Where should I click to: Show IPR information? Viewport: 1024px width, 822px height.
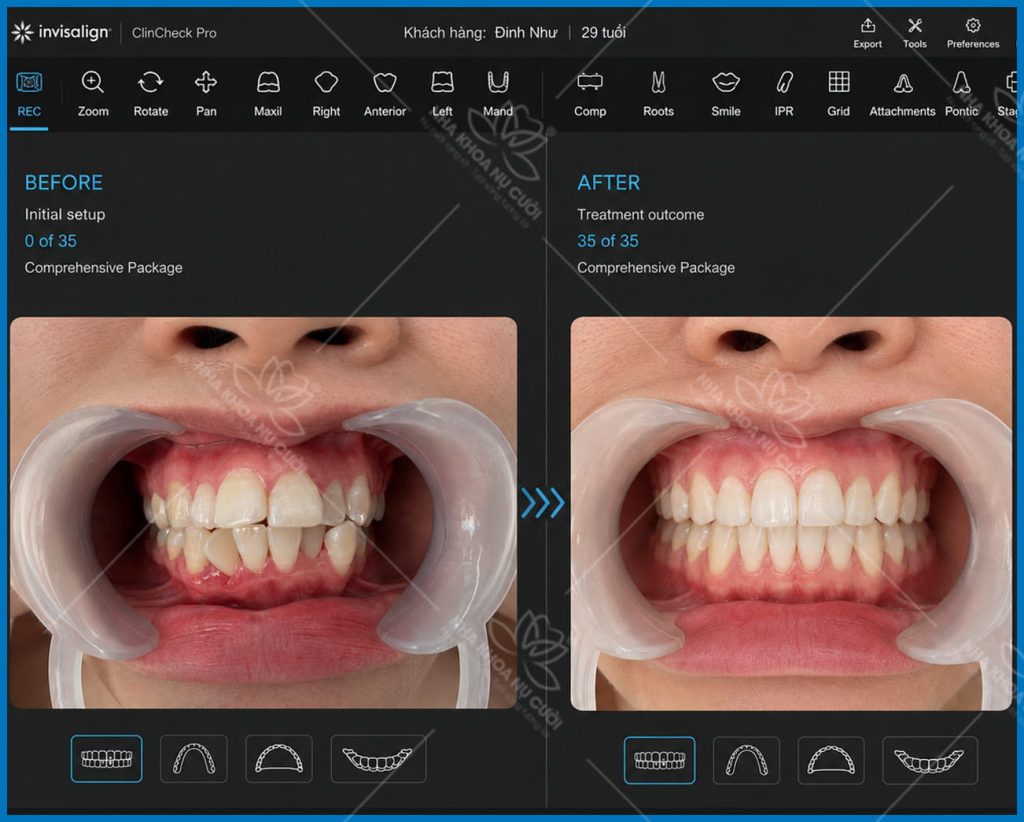pyautogui.click(x=784, y=95)
